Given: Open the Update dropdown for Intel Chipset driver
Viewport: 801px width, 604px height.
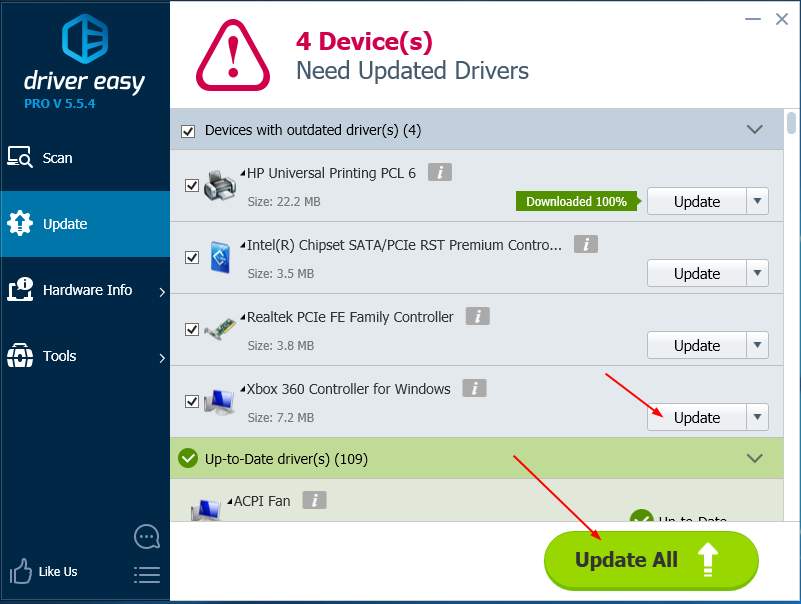Looking at the screenshot, I should [x=758, y=273].
